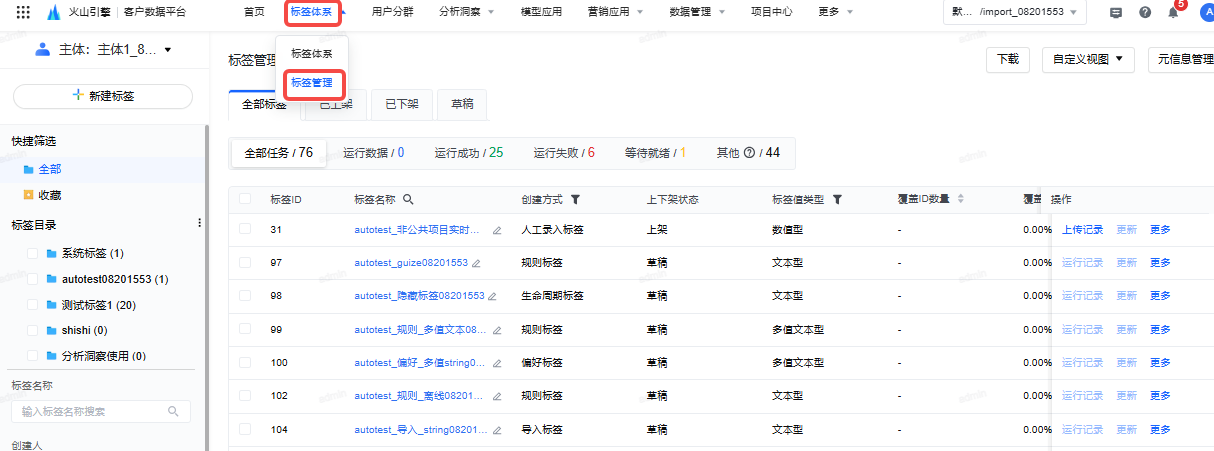
Task: Edit the name of tag ID 100
Action: [x=497, y=363]
